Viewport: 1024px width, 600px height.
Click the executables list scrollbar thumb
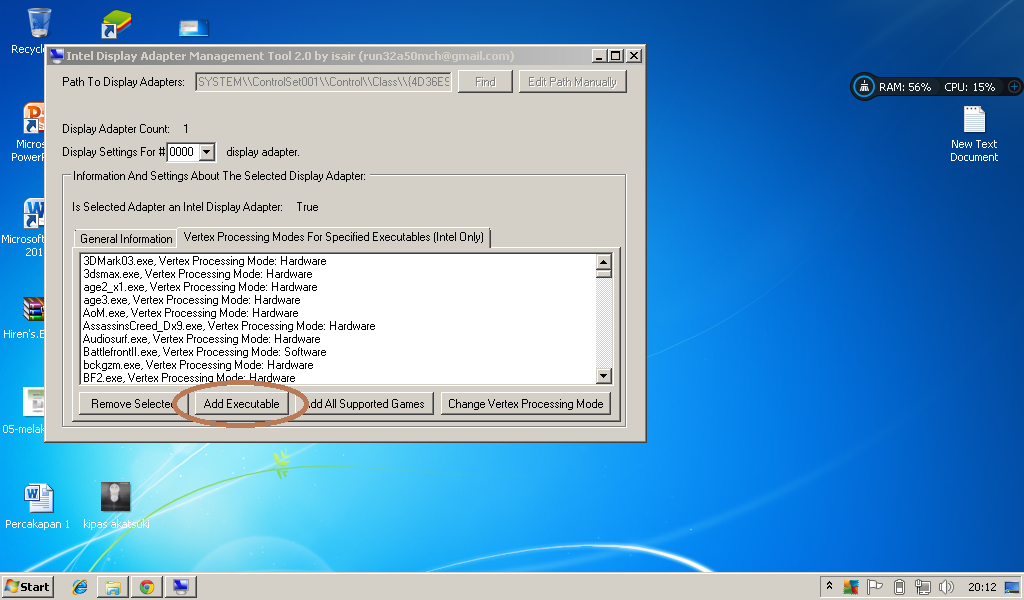(603, 274)
